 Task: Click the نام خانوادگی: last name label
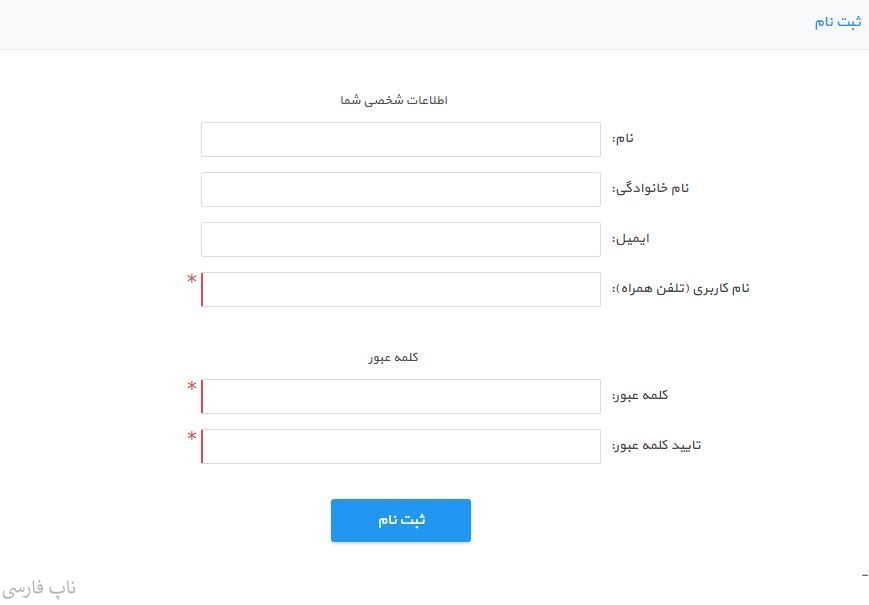coord(650,188)
